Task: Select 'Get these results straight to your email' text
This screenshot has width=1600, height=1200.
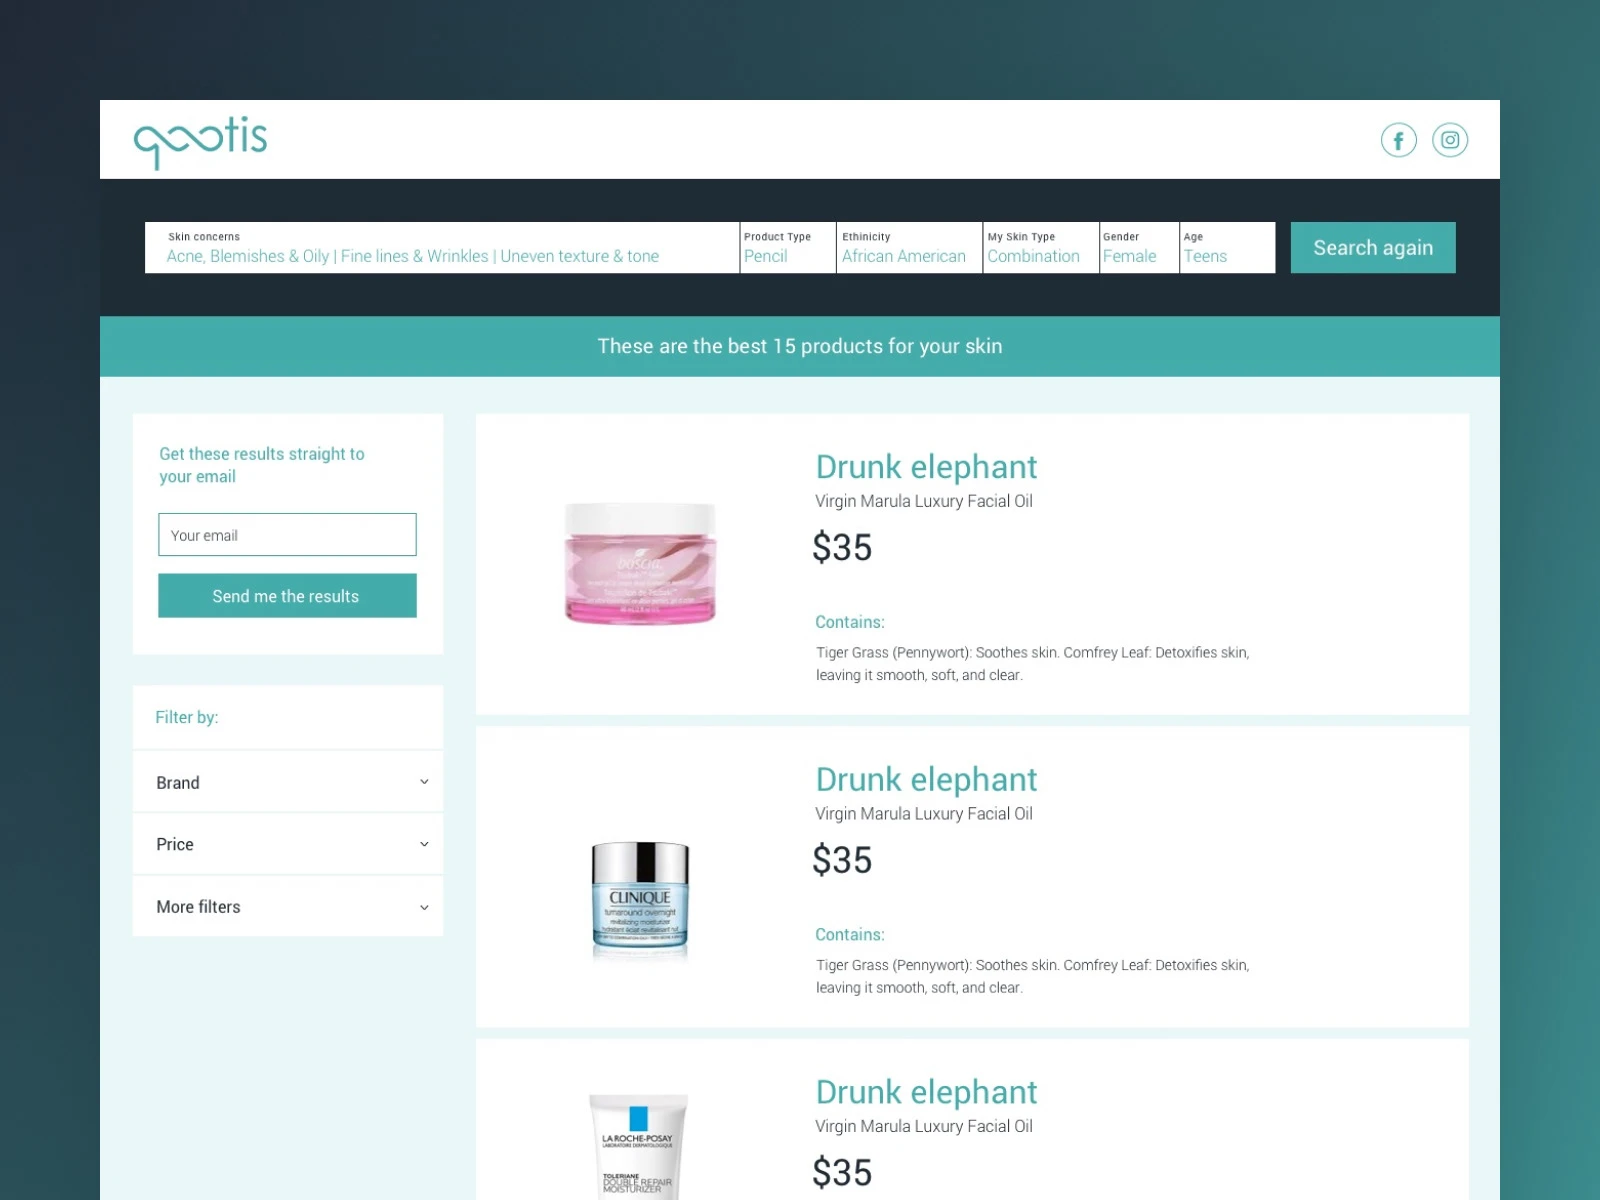Action: [x=262, y=465]
